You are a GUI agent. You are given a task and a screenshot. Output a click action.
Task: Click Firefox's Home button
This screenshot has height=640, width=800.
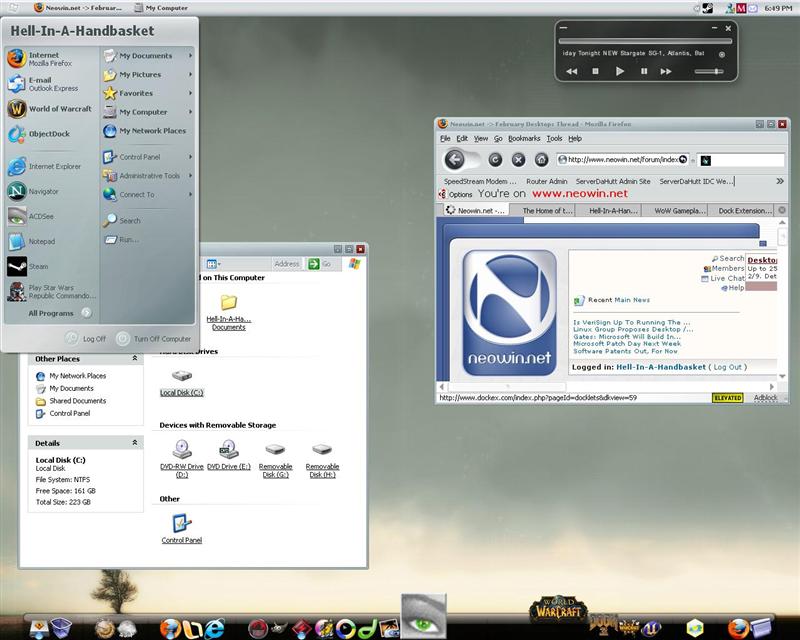(541, 159)
